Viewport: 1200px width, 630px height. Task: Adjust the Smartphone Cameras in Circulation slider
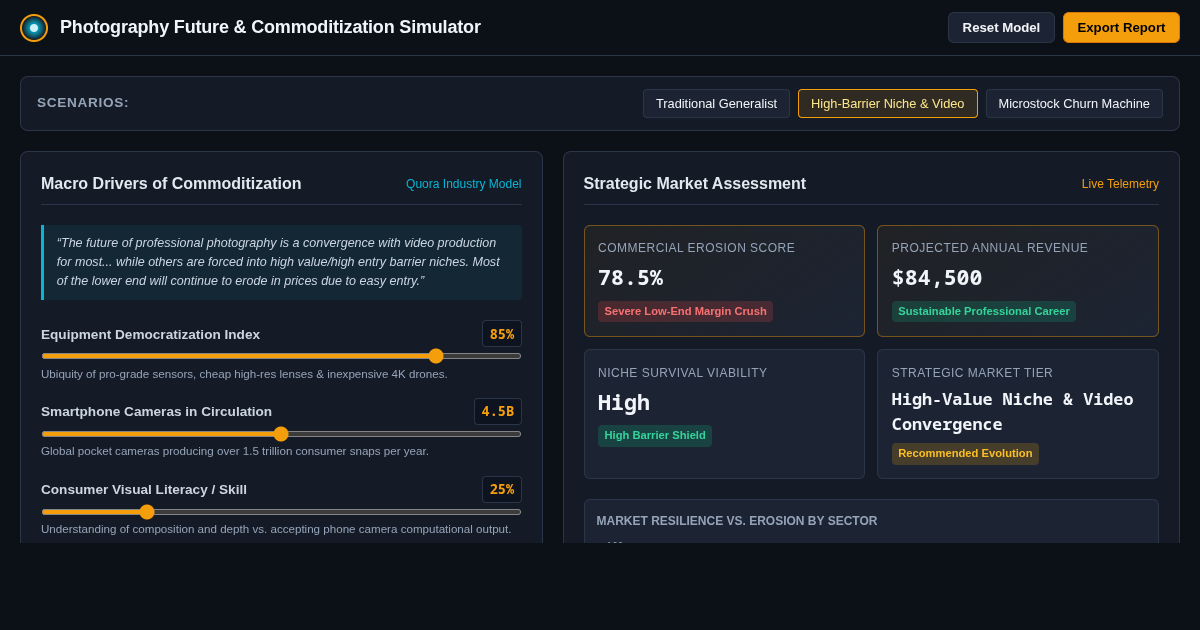coord(281,434)
